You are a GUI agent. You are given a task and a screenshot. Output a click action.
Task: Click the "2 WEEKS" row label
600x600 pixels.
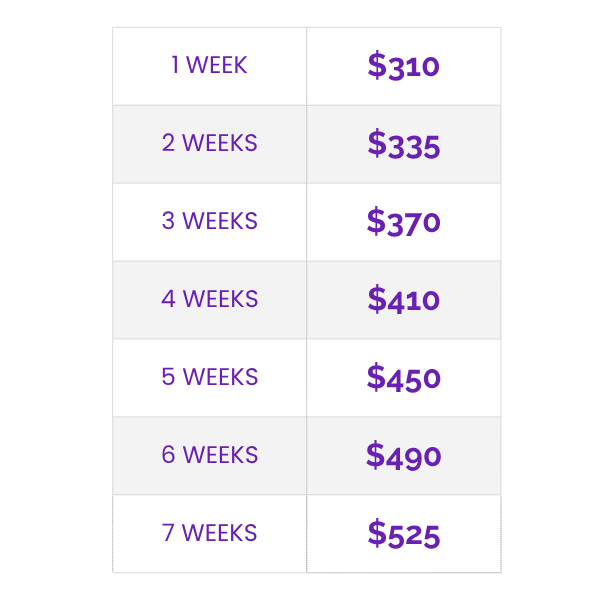pyautogui.click(x=209, y=143)
